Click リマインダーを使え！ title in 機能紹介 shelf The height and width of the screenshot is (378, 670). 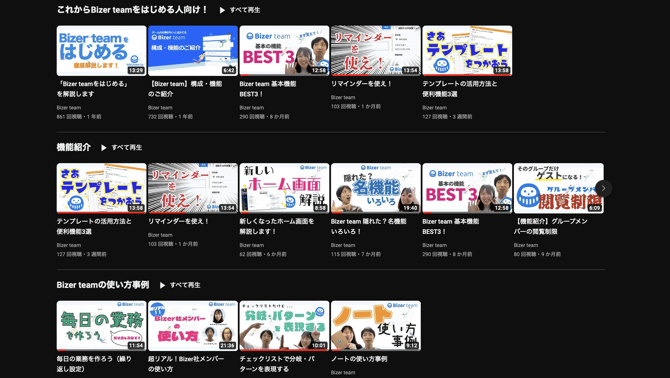click(179, 221)
